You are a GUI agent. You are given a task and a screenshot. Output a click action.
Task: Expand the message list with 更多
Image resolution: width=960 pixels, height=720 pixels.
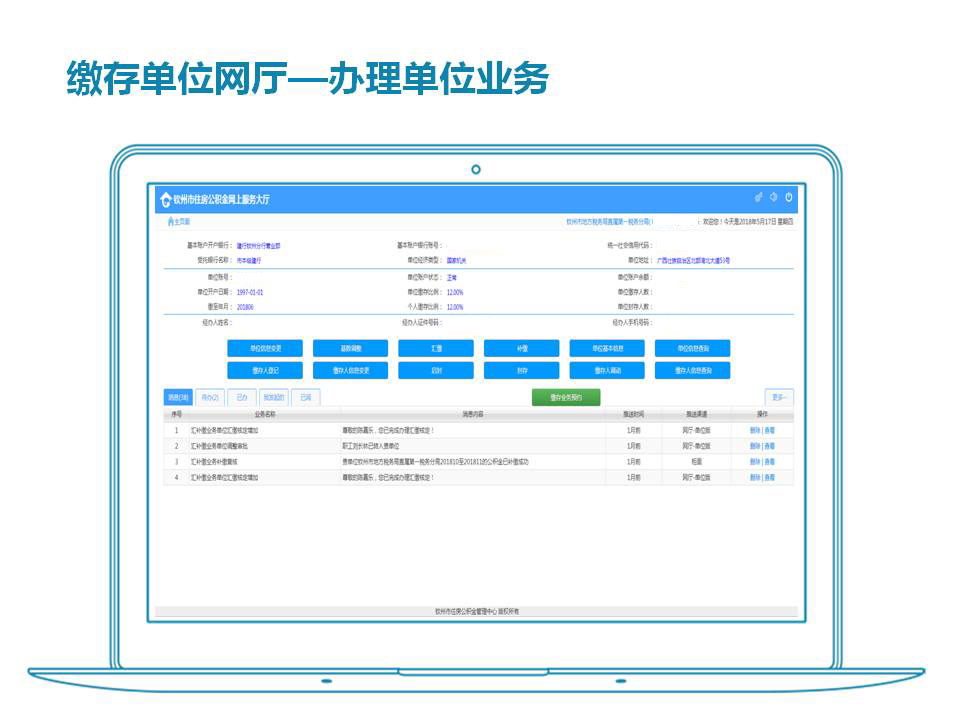[x=778, y=397]
